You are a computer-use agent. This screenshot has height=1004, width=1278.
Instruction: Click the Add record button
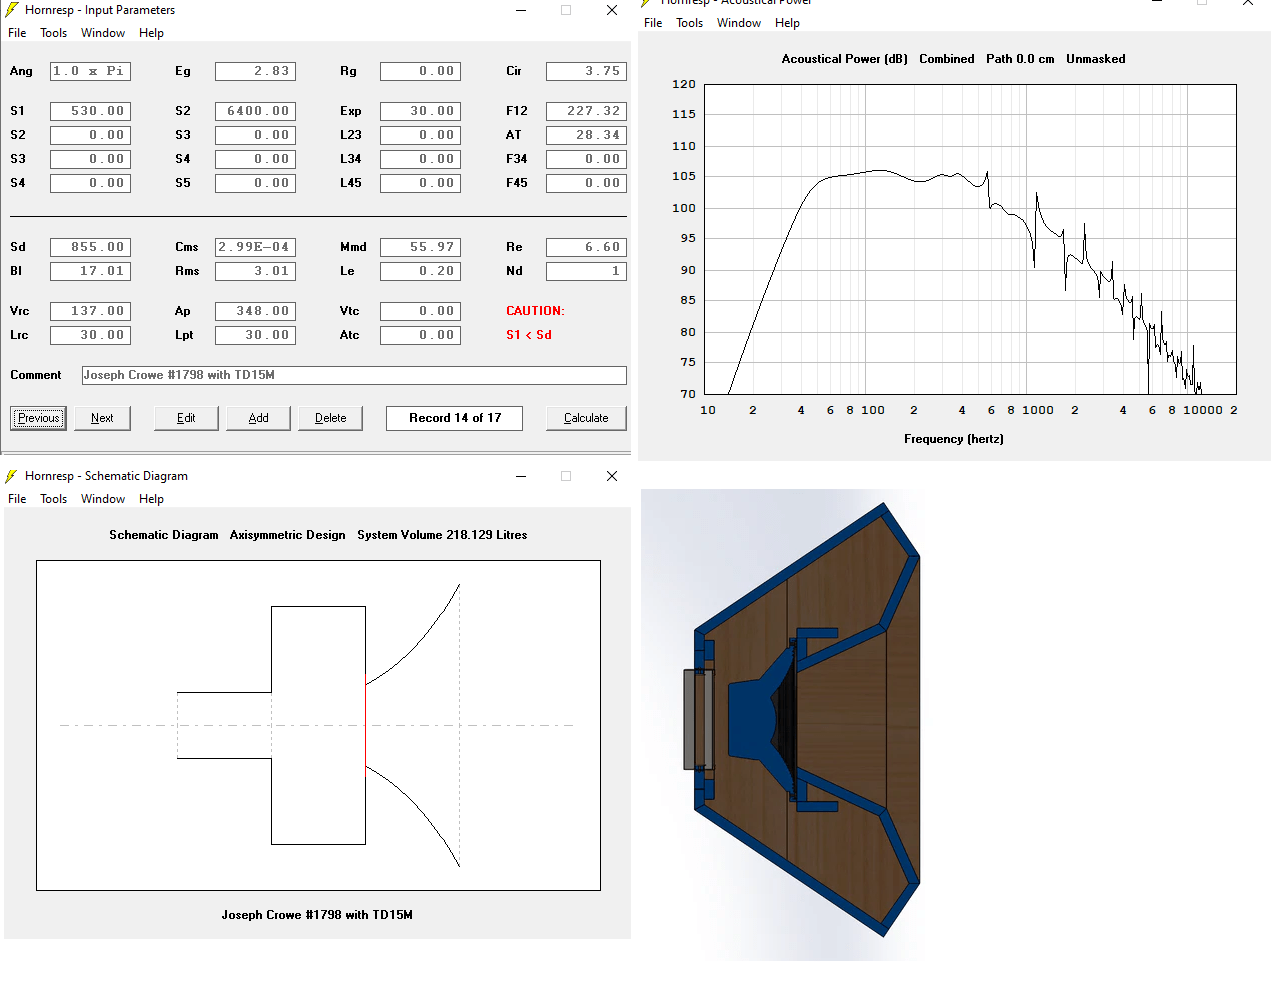(258, 418)
